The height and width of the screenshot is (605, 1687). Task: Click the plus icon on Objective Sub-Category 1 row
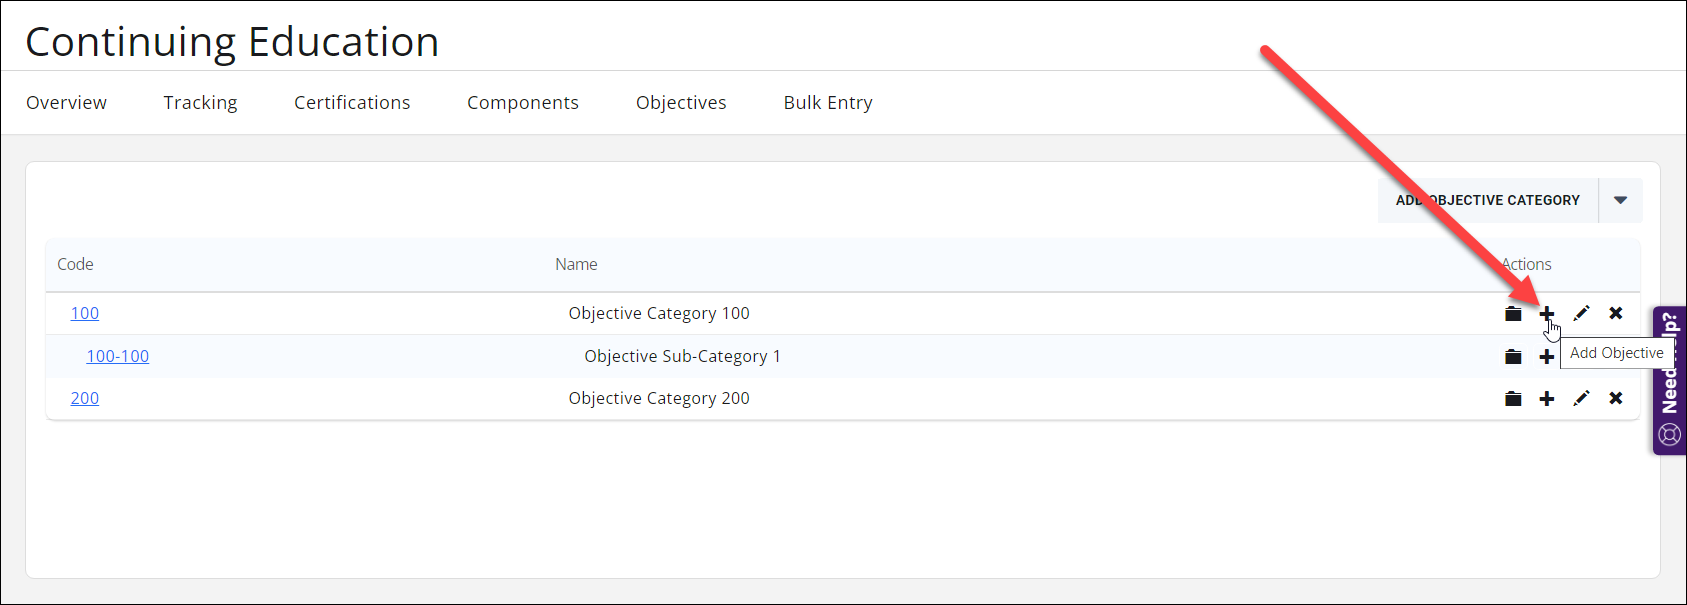pyautogui.click(x=1547, y=356)
